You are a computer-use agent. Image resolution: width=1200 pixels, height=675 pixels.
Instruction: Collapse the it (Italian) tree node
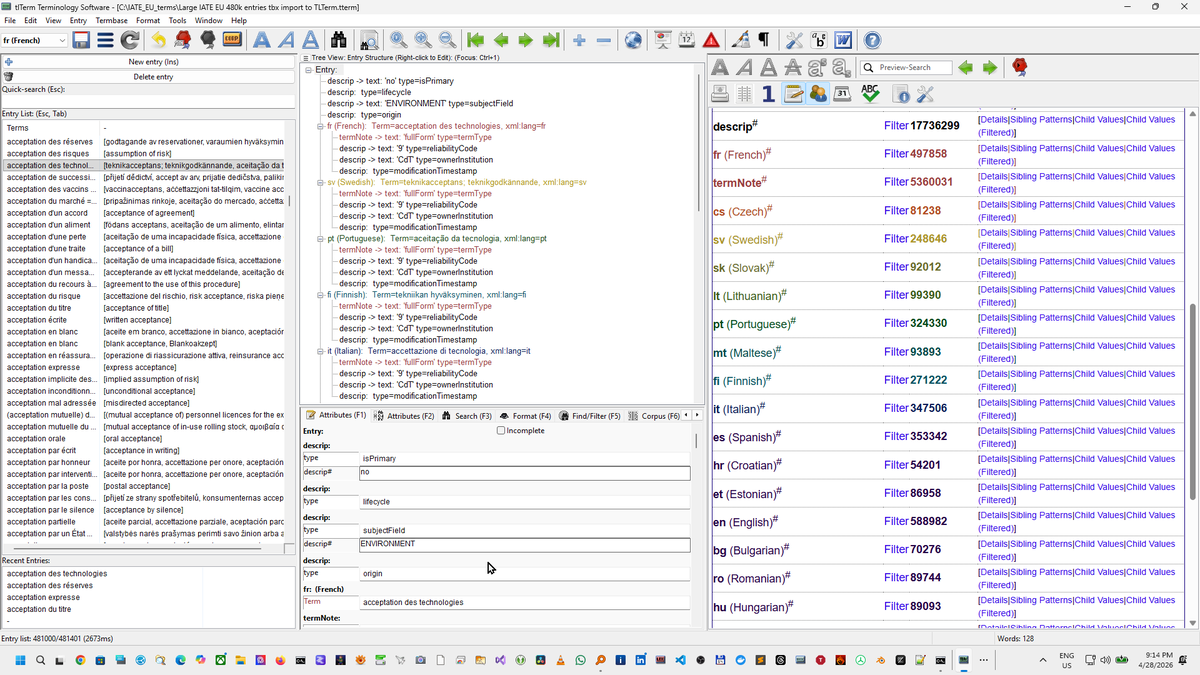click(321, 351)
